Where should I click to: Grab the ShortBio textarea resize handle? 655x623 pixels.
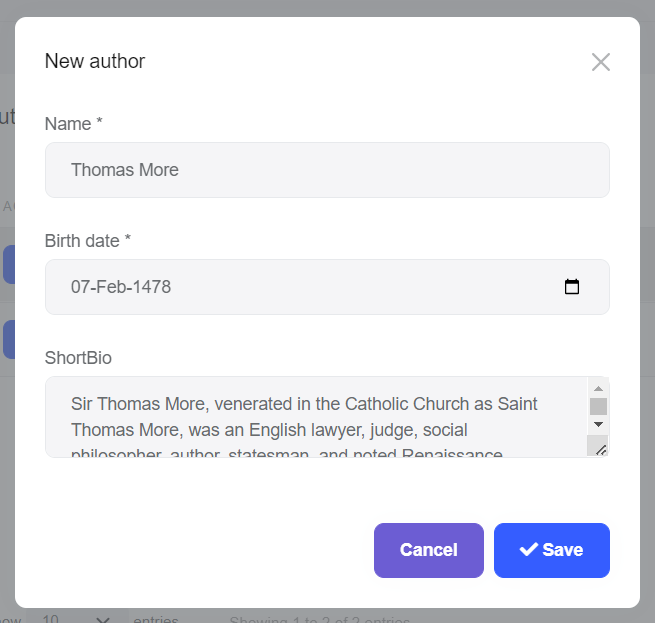[600, 449]
